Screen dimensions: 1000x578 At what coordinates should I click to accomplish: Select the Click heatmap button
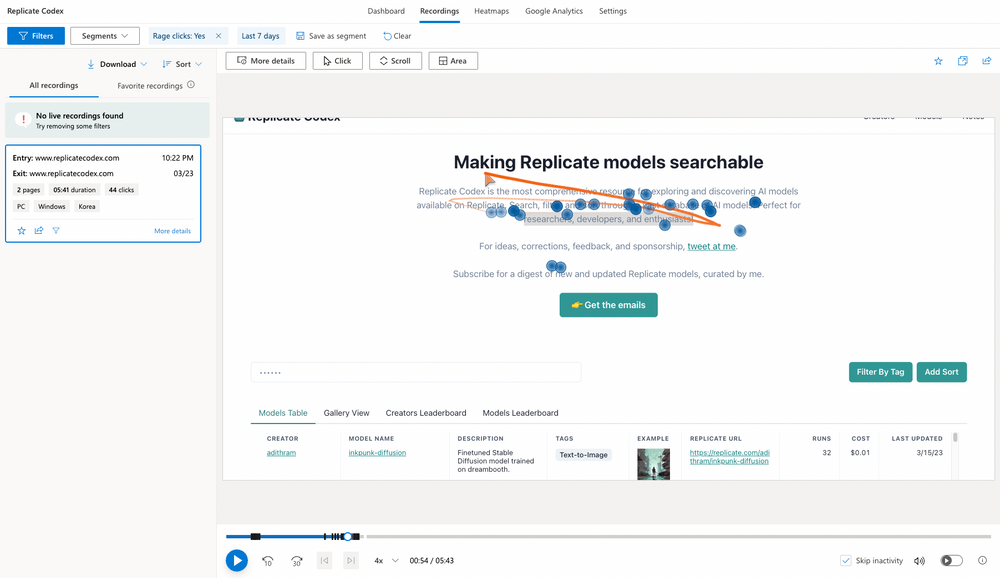pos(337,61)
